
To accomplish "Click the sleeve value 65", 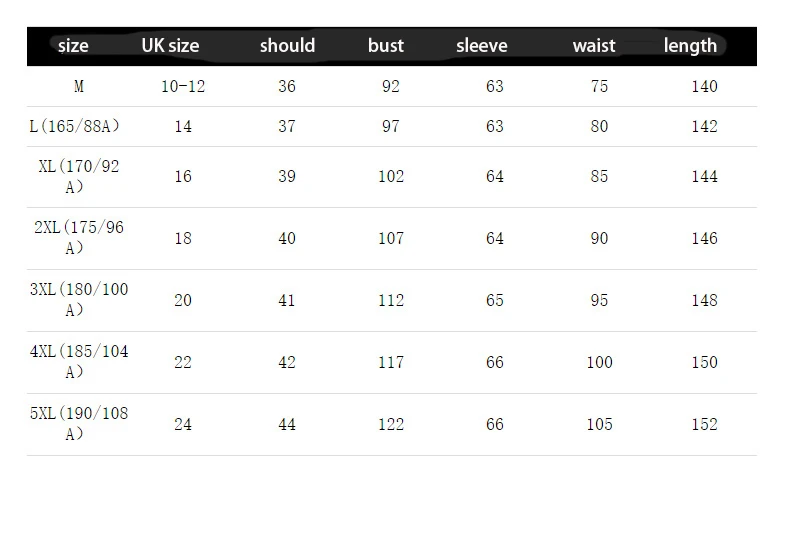I will 495,300.
